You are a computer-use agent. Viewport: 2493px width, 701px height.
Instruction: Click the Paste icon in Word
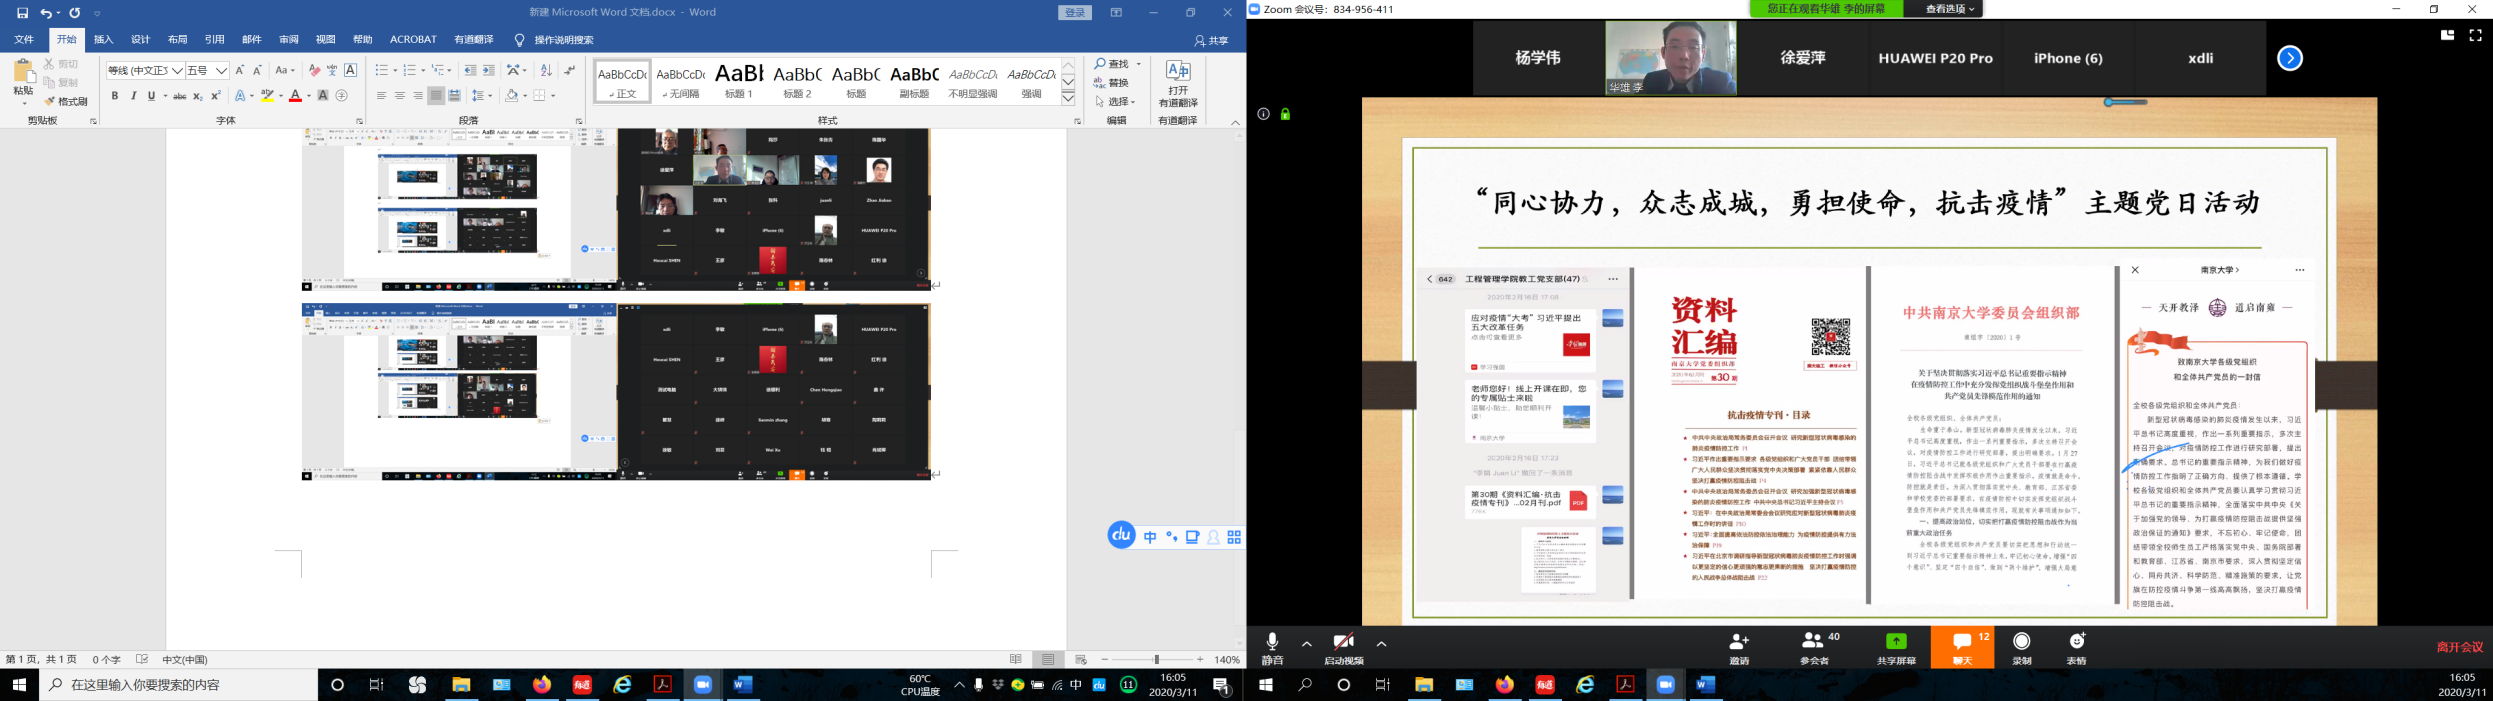click(x=22, y=74)
